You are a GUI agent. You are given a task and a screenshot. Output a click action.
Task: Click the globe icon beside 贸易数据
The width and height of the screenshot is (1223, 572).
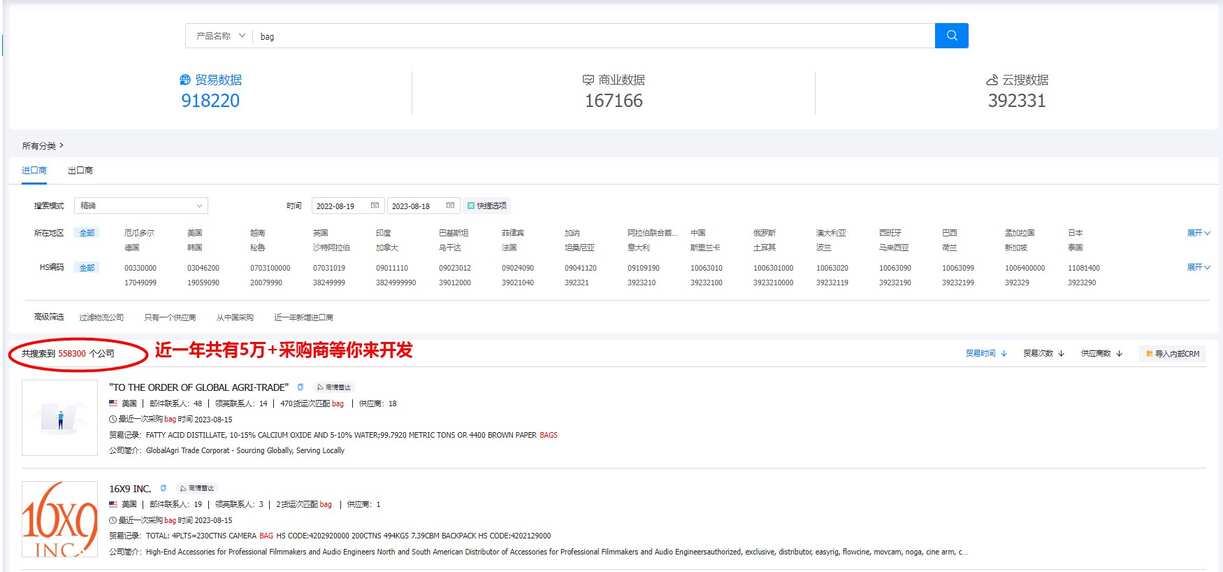click(x=185, y=80)
